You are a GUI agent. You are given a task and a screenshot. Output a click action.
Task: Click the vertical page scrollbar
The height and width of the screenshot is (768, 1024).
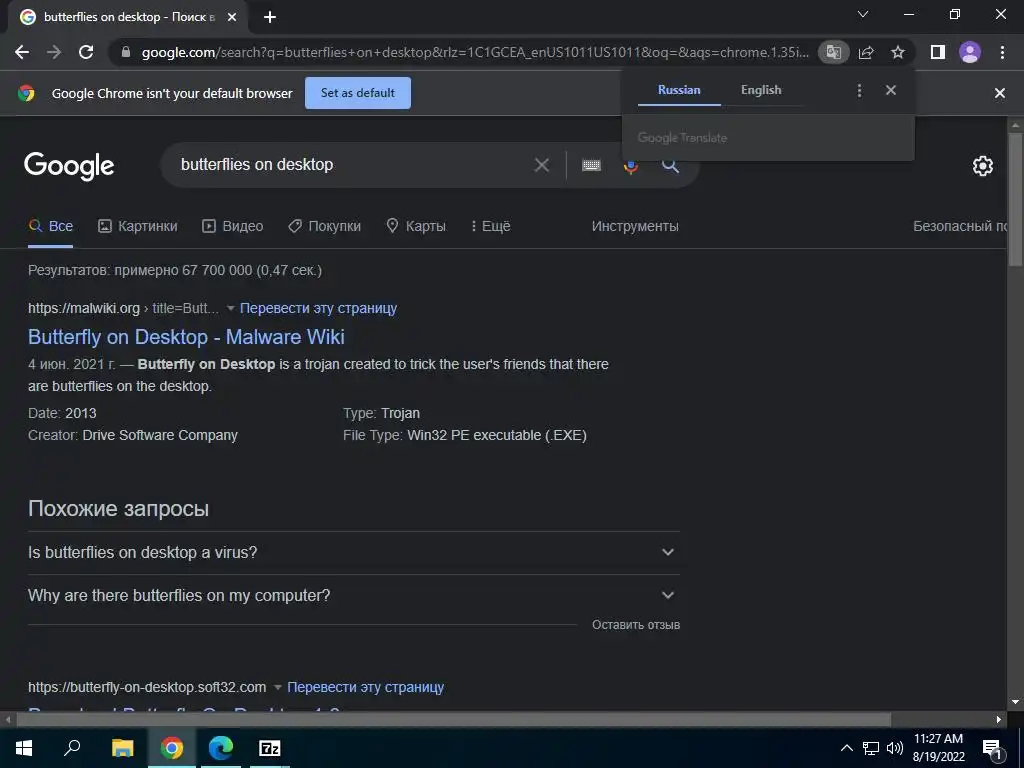pos(1015,199)
